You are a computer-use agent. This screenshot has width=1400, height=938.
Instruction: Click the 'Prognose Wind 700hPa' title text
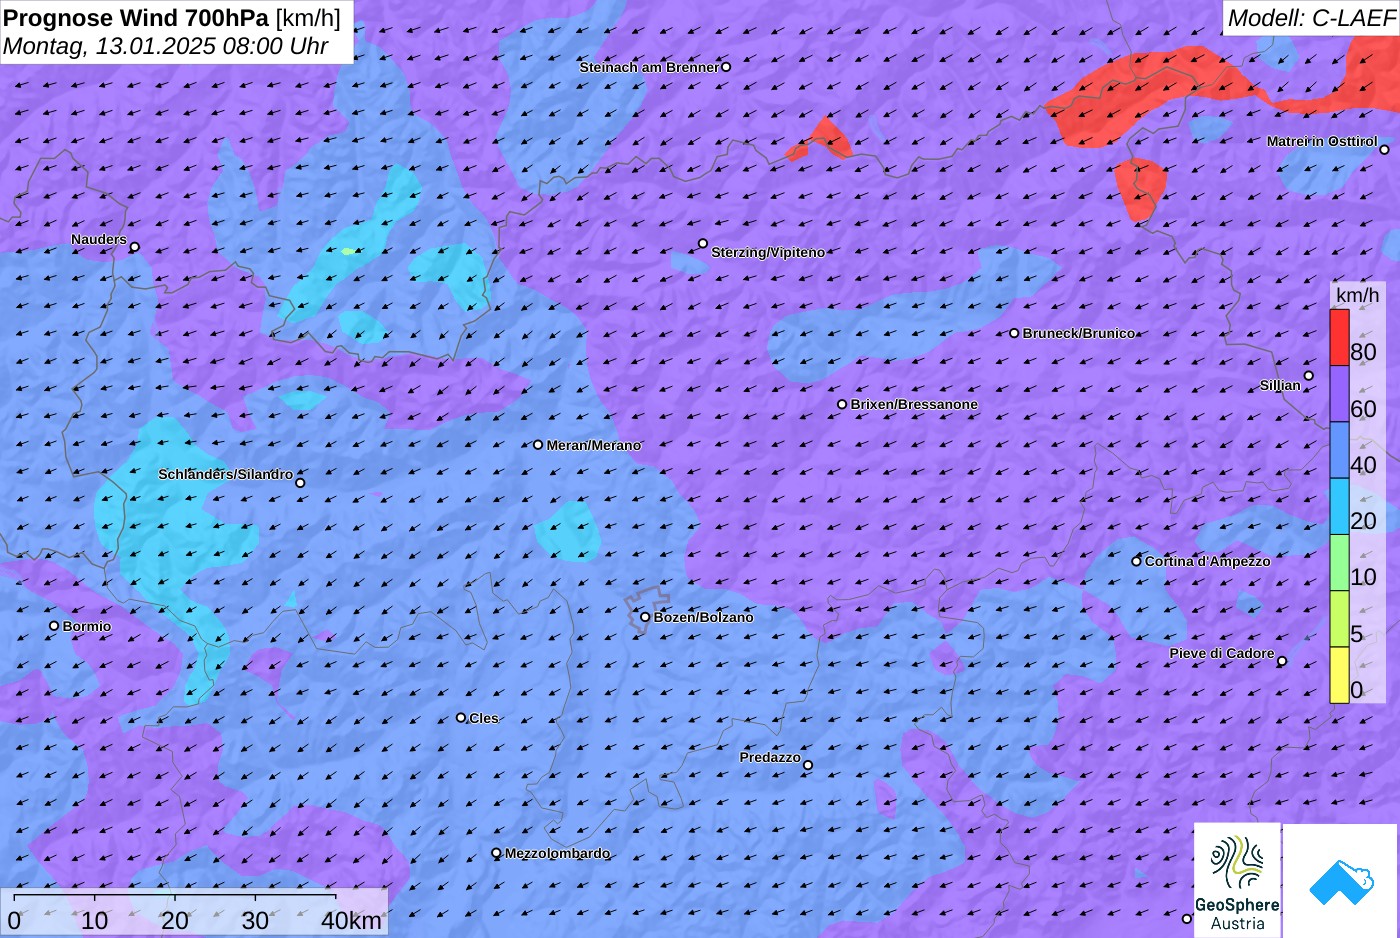coord(136,17)
